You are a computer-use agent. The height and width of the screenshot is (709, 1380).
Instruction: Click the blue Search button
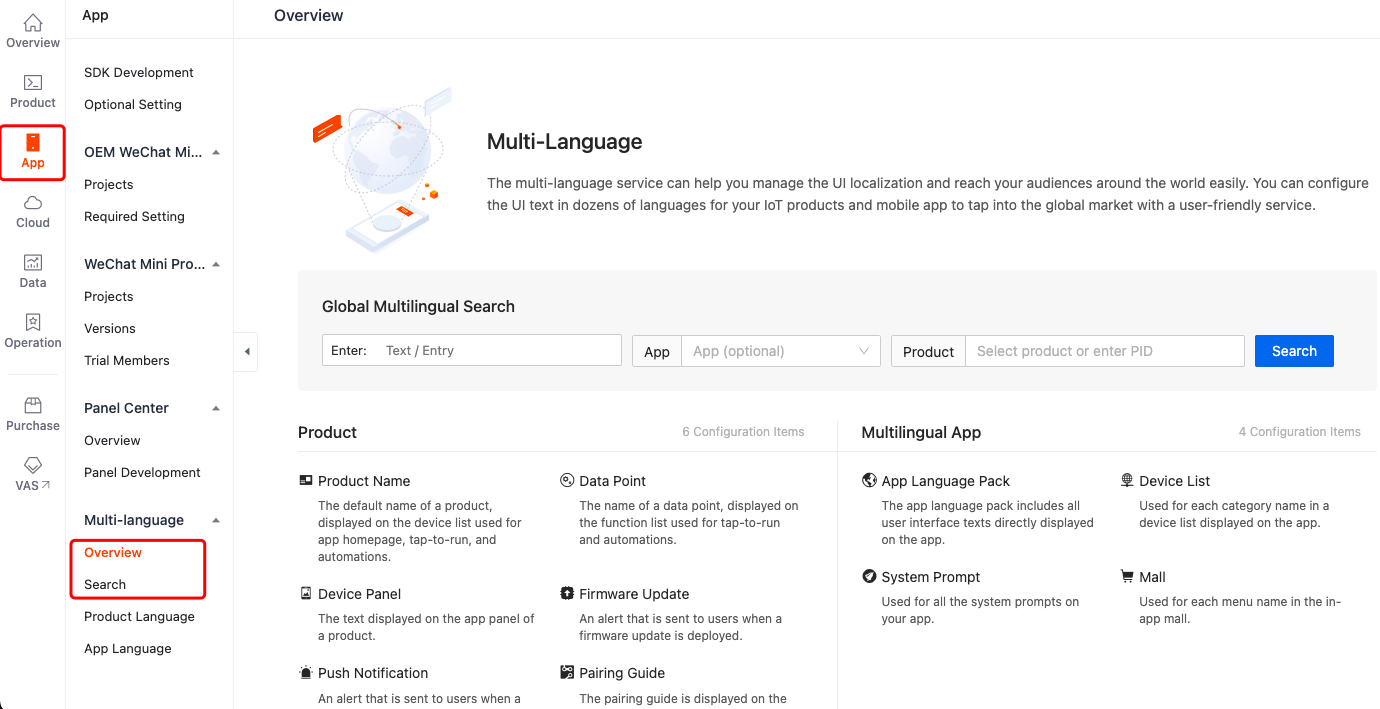click(1294, 351)
